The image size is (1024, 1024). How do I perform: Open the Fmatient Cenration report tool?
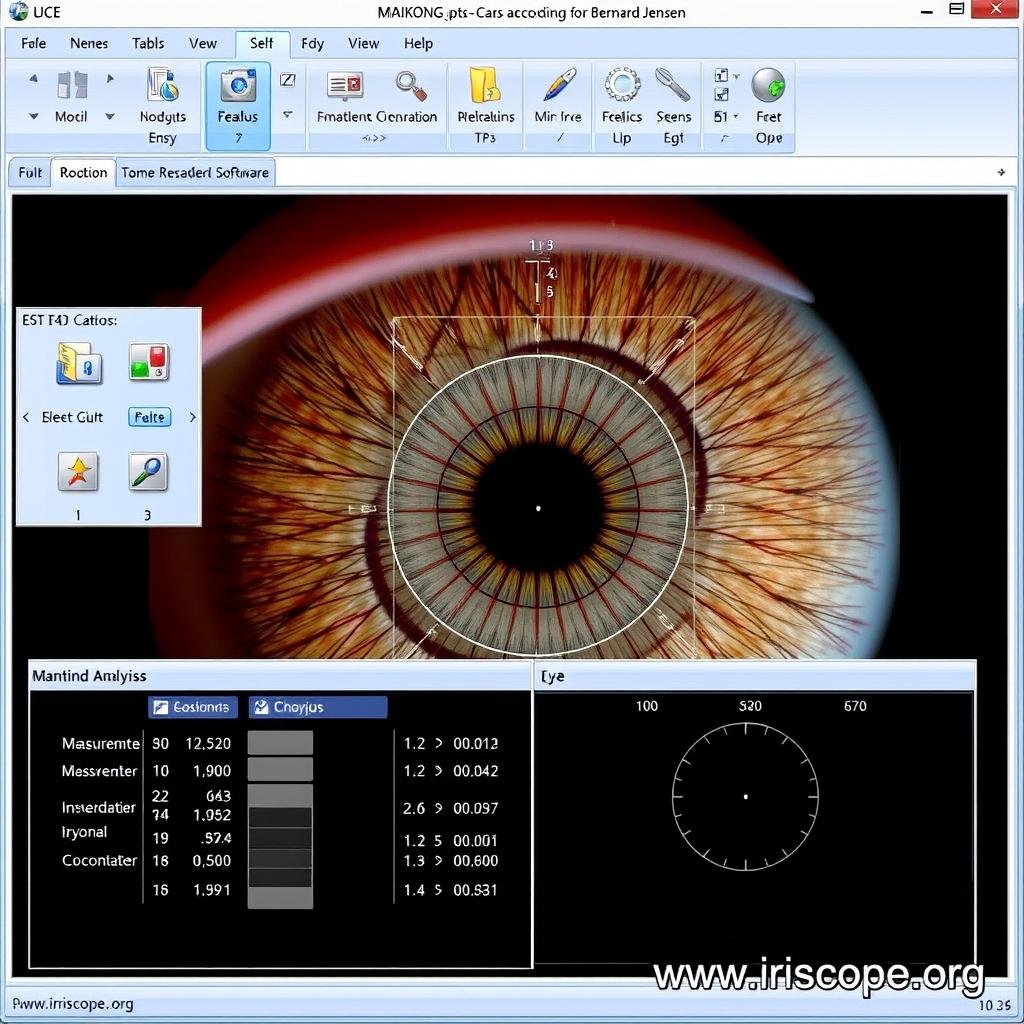[344, 88]
